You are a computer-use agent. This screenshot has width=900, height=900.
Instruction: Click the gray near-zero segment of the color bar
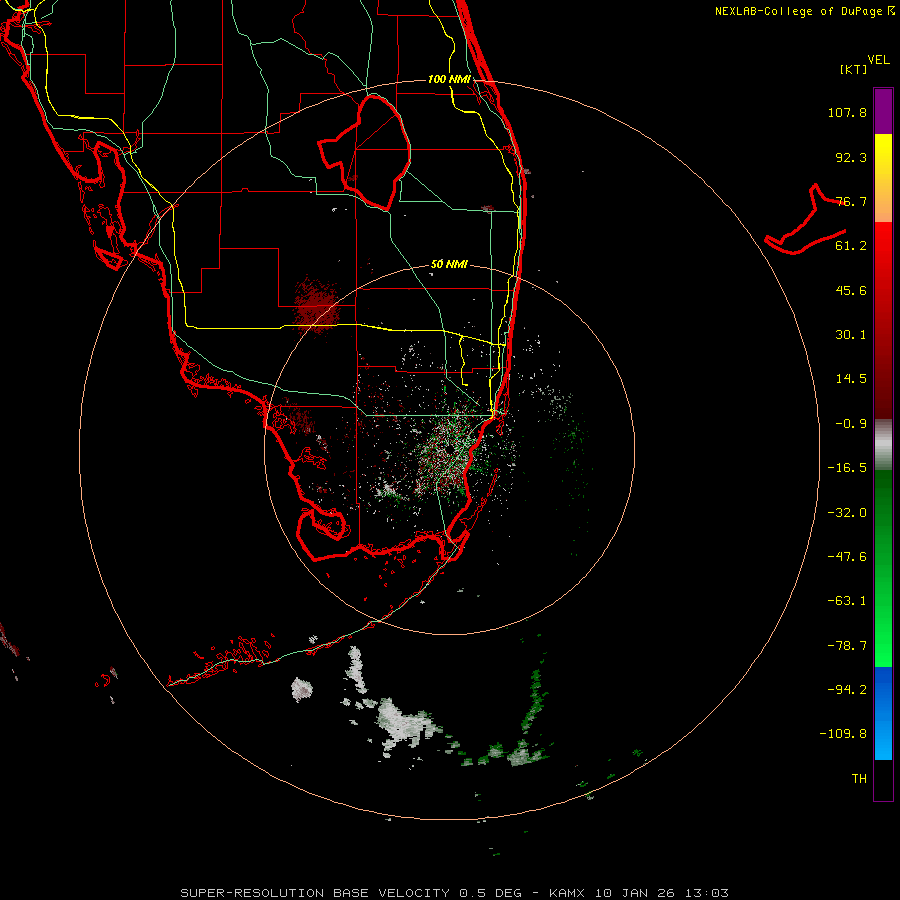pos(883,445)
